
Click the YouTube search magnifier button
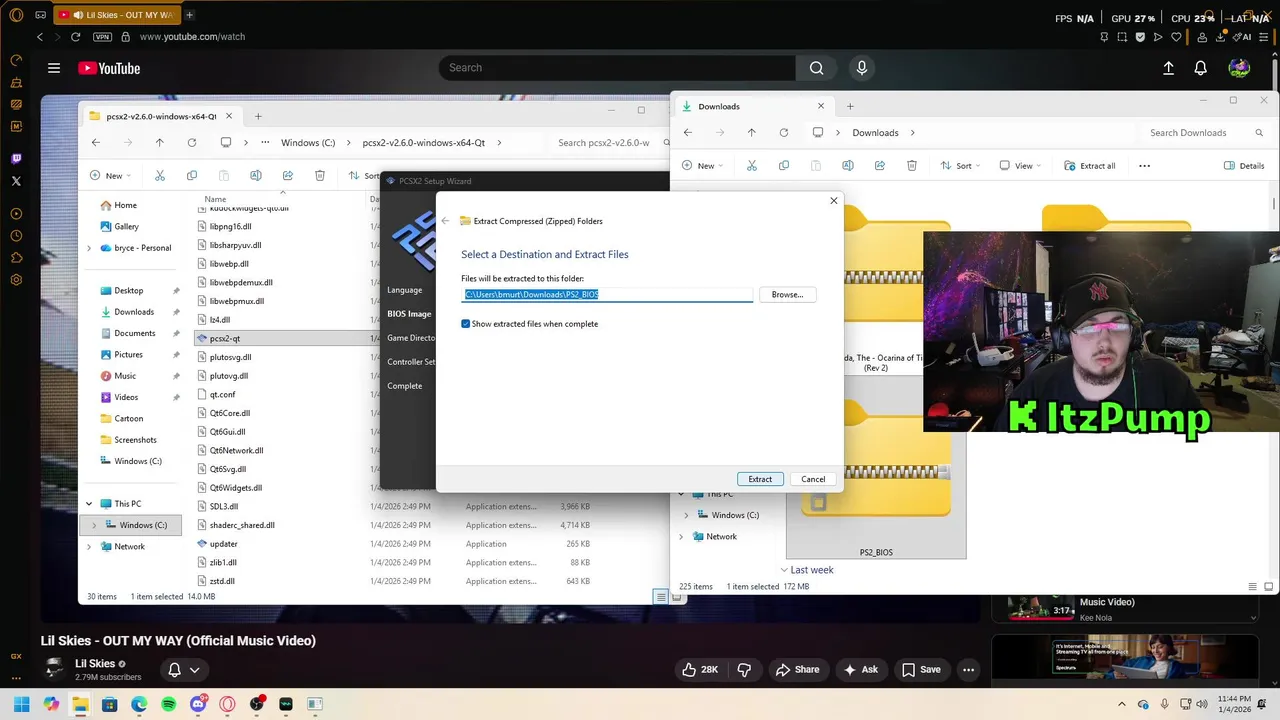coord(816,68)
